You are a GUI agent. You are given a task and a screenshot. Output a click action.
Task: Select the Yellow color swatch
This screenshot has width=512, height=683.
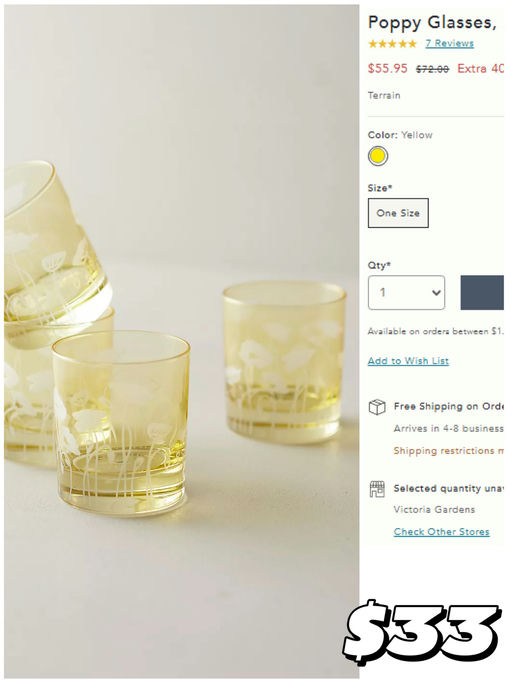coord(378,156)
